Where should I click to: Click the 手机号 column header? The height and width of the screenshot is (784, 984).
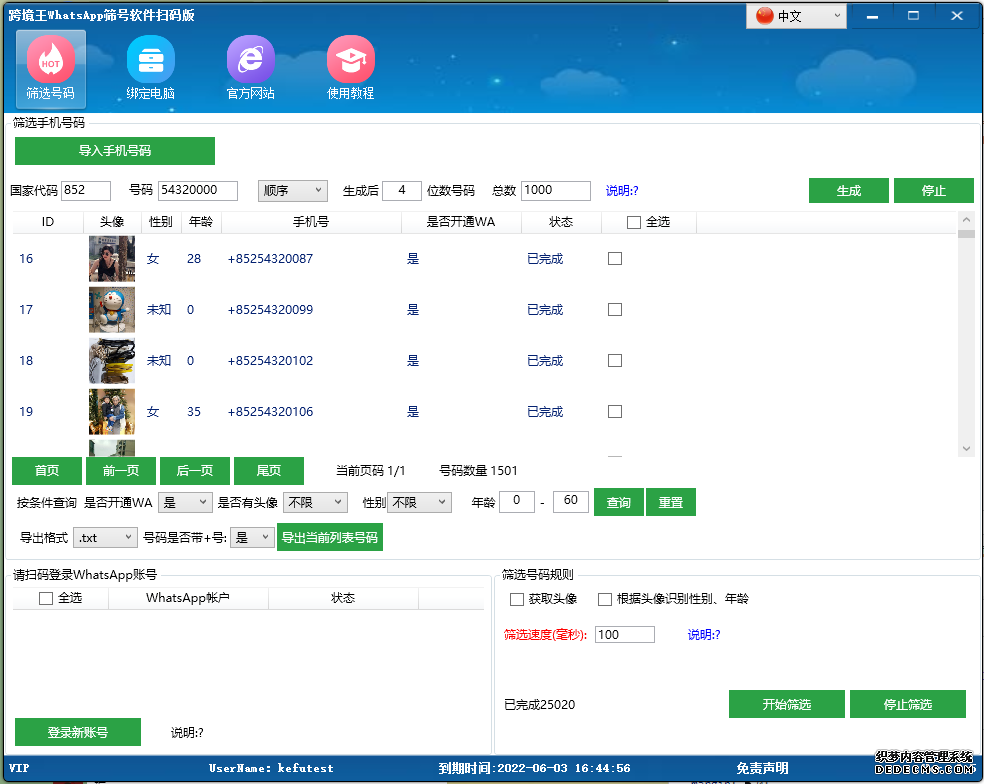[x=311, y=222]
